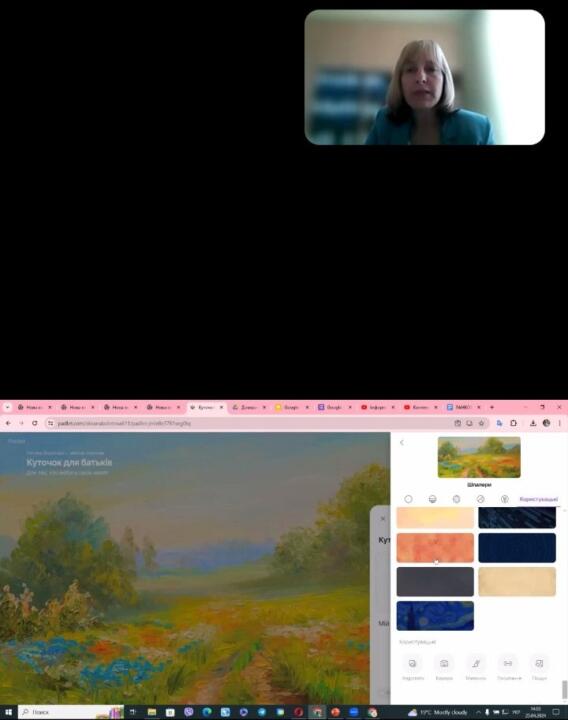This screenshot has width=568, height=720.
Task: Select the fourth wallpaper category icon
Action: pos(480,499)
